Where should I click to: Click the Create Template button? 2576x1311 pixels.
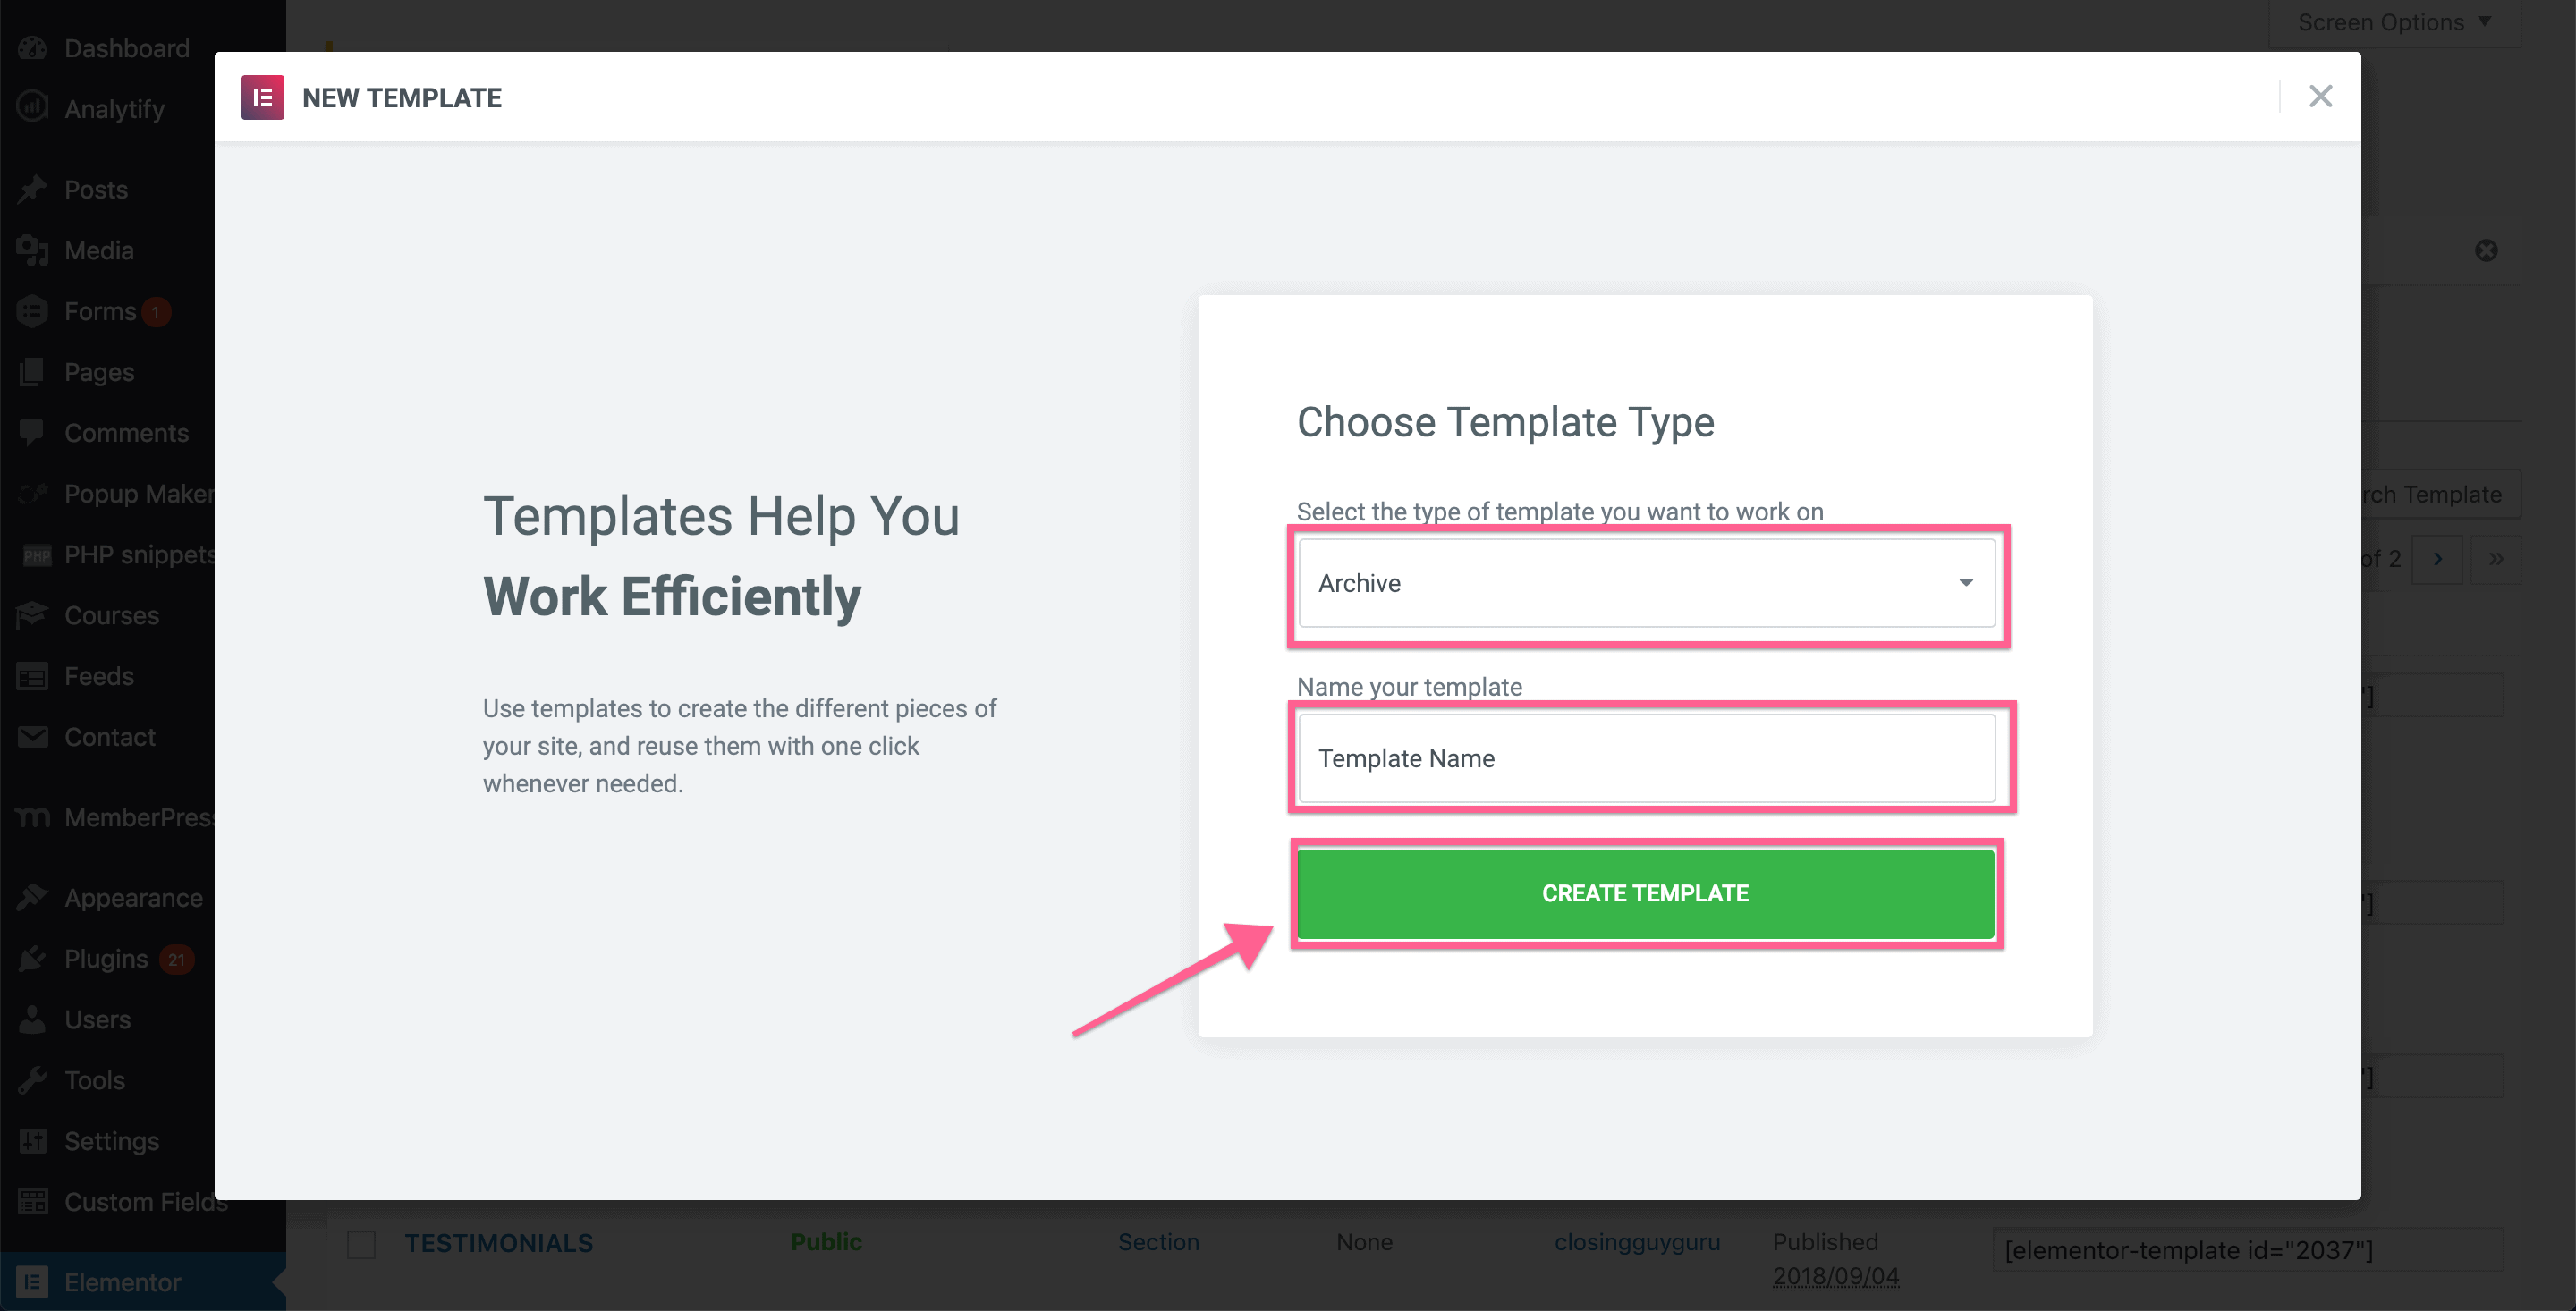[x=1646, y=893]
